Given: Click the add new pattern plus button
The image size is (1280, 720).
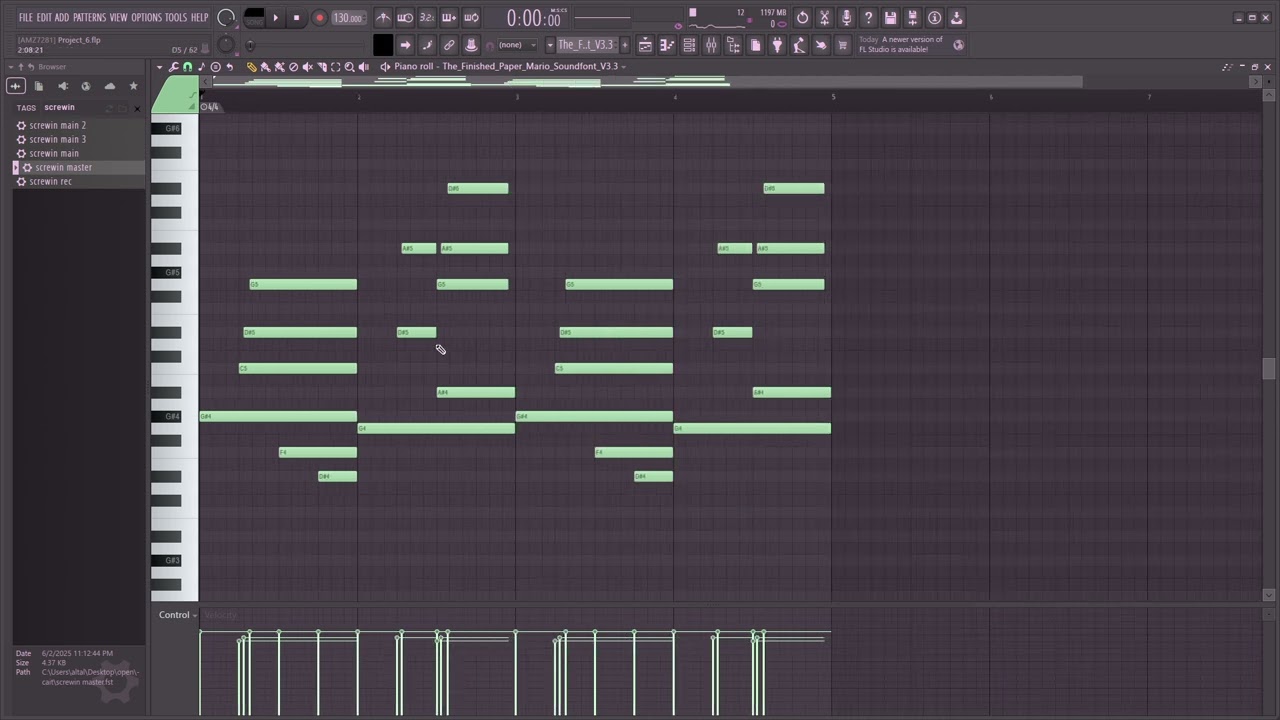Looking at the screenshot, I should (625, 45).
